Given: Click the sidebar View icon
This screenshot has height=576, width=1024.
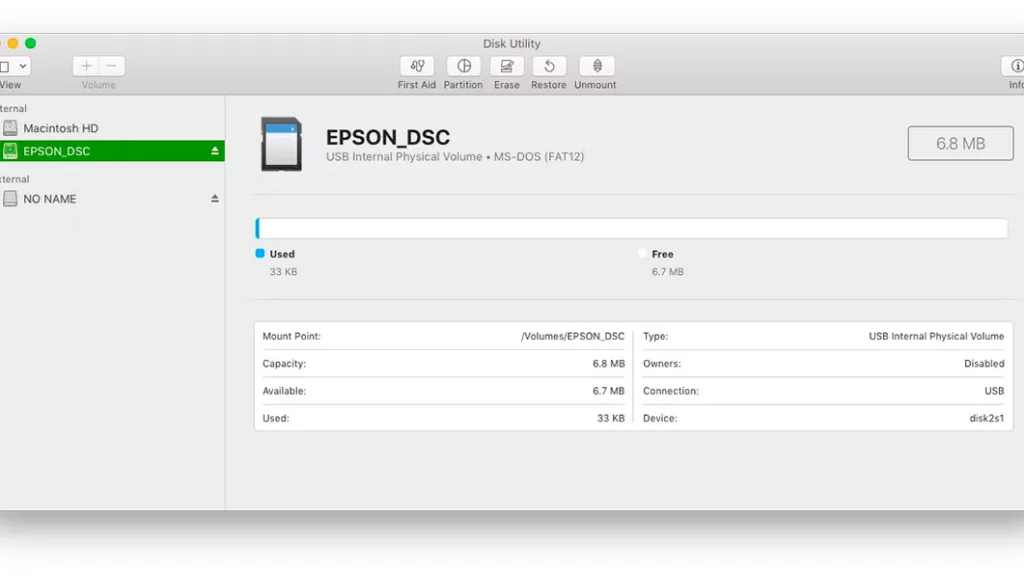Looking at the screenshot, I should tap(5, 66).
